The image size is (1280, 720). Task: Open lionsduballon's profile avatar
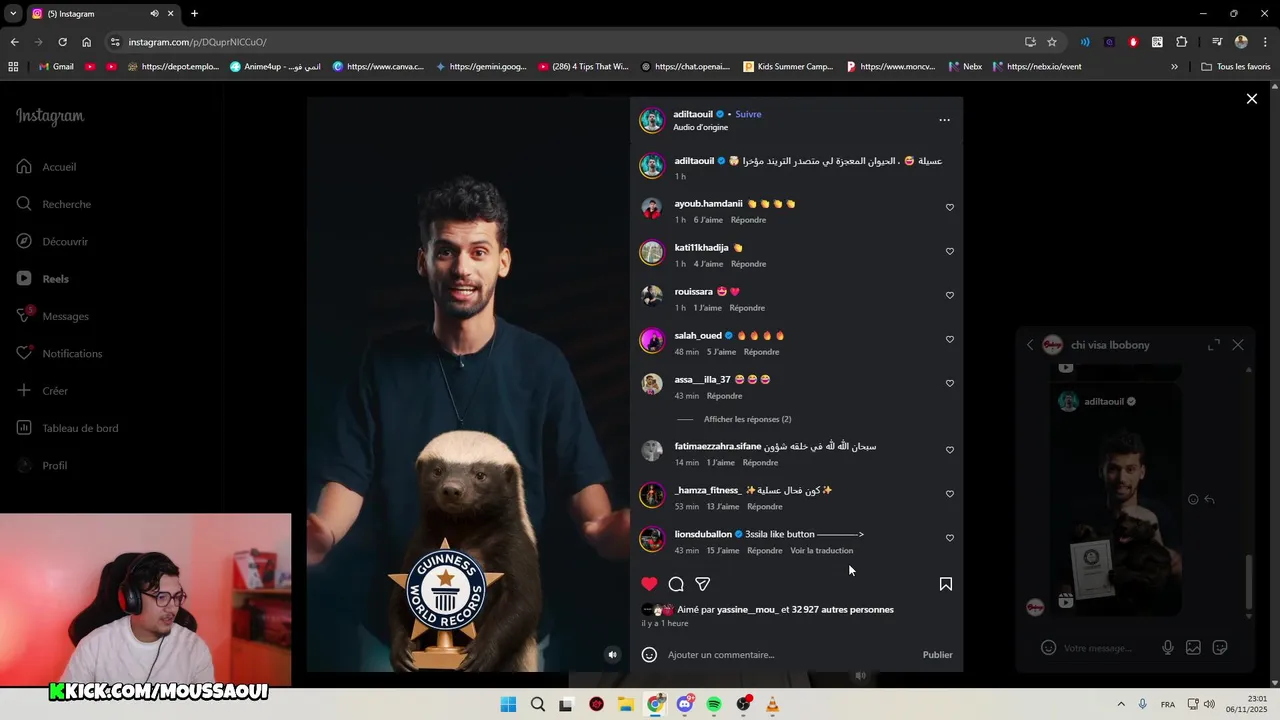[652, 540]
